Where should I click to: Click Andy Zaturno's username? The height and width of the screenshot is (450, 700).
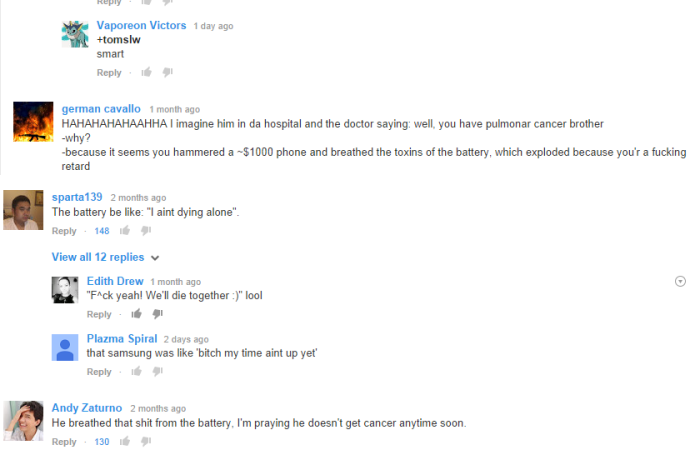87,408
